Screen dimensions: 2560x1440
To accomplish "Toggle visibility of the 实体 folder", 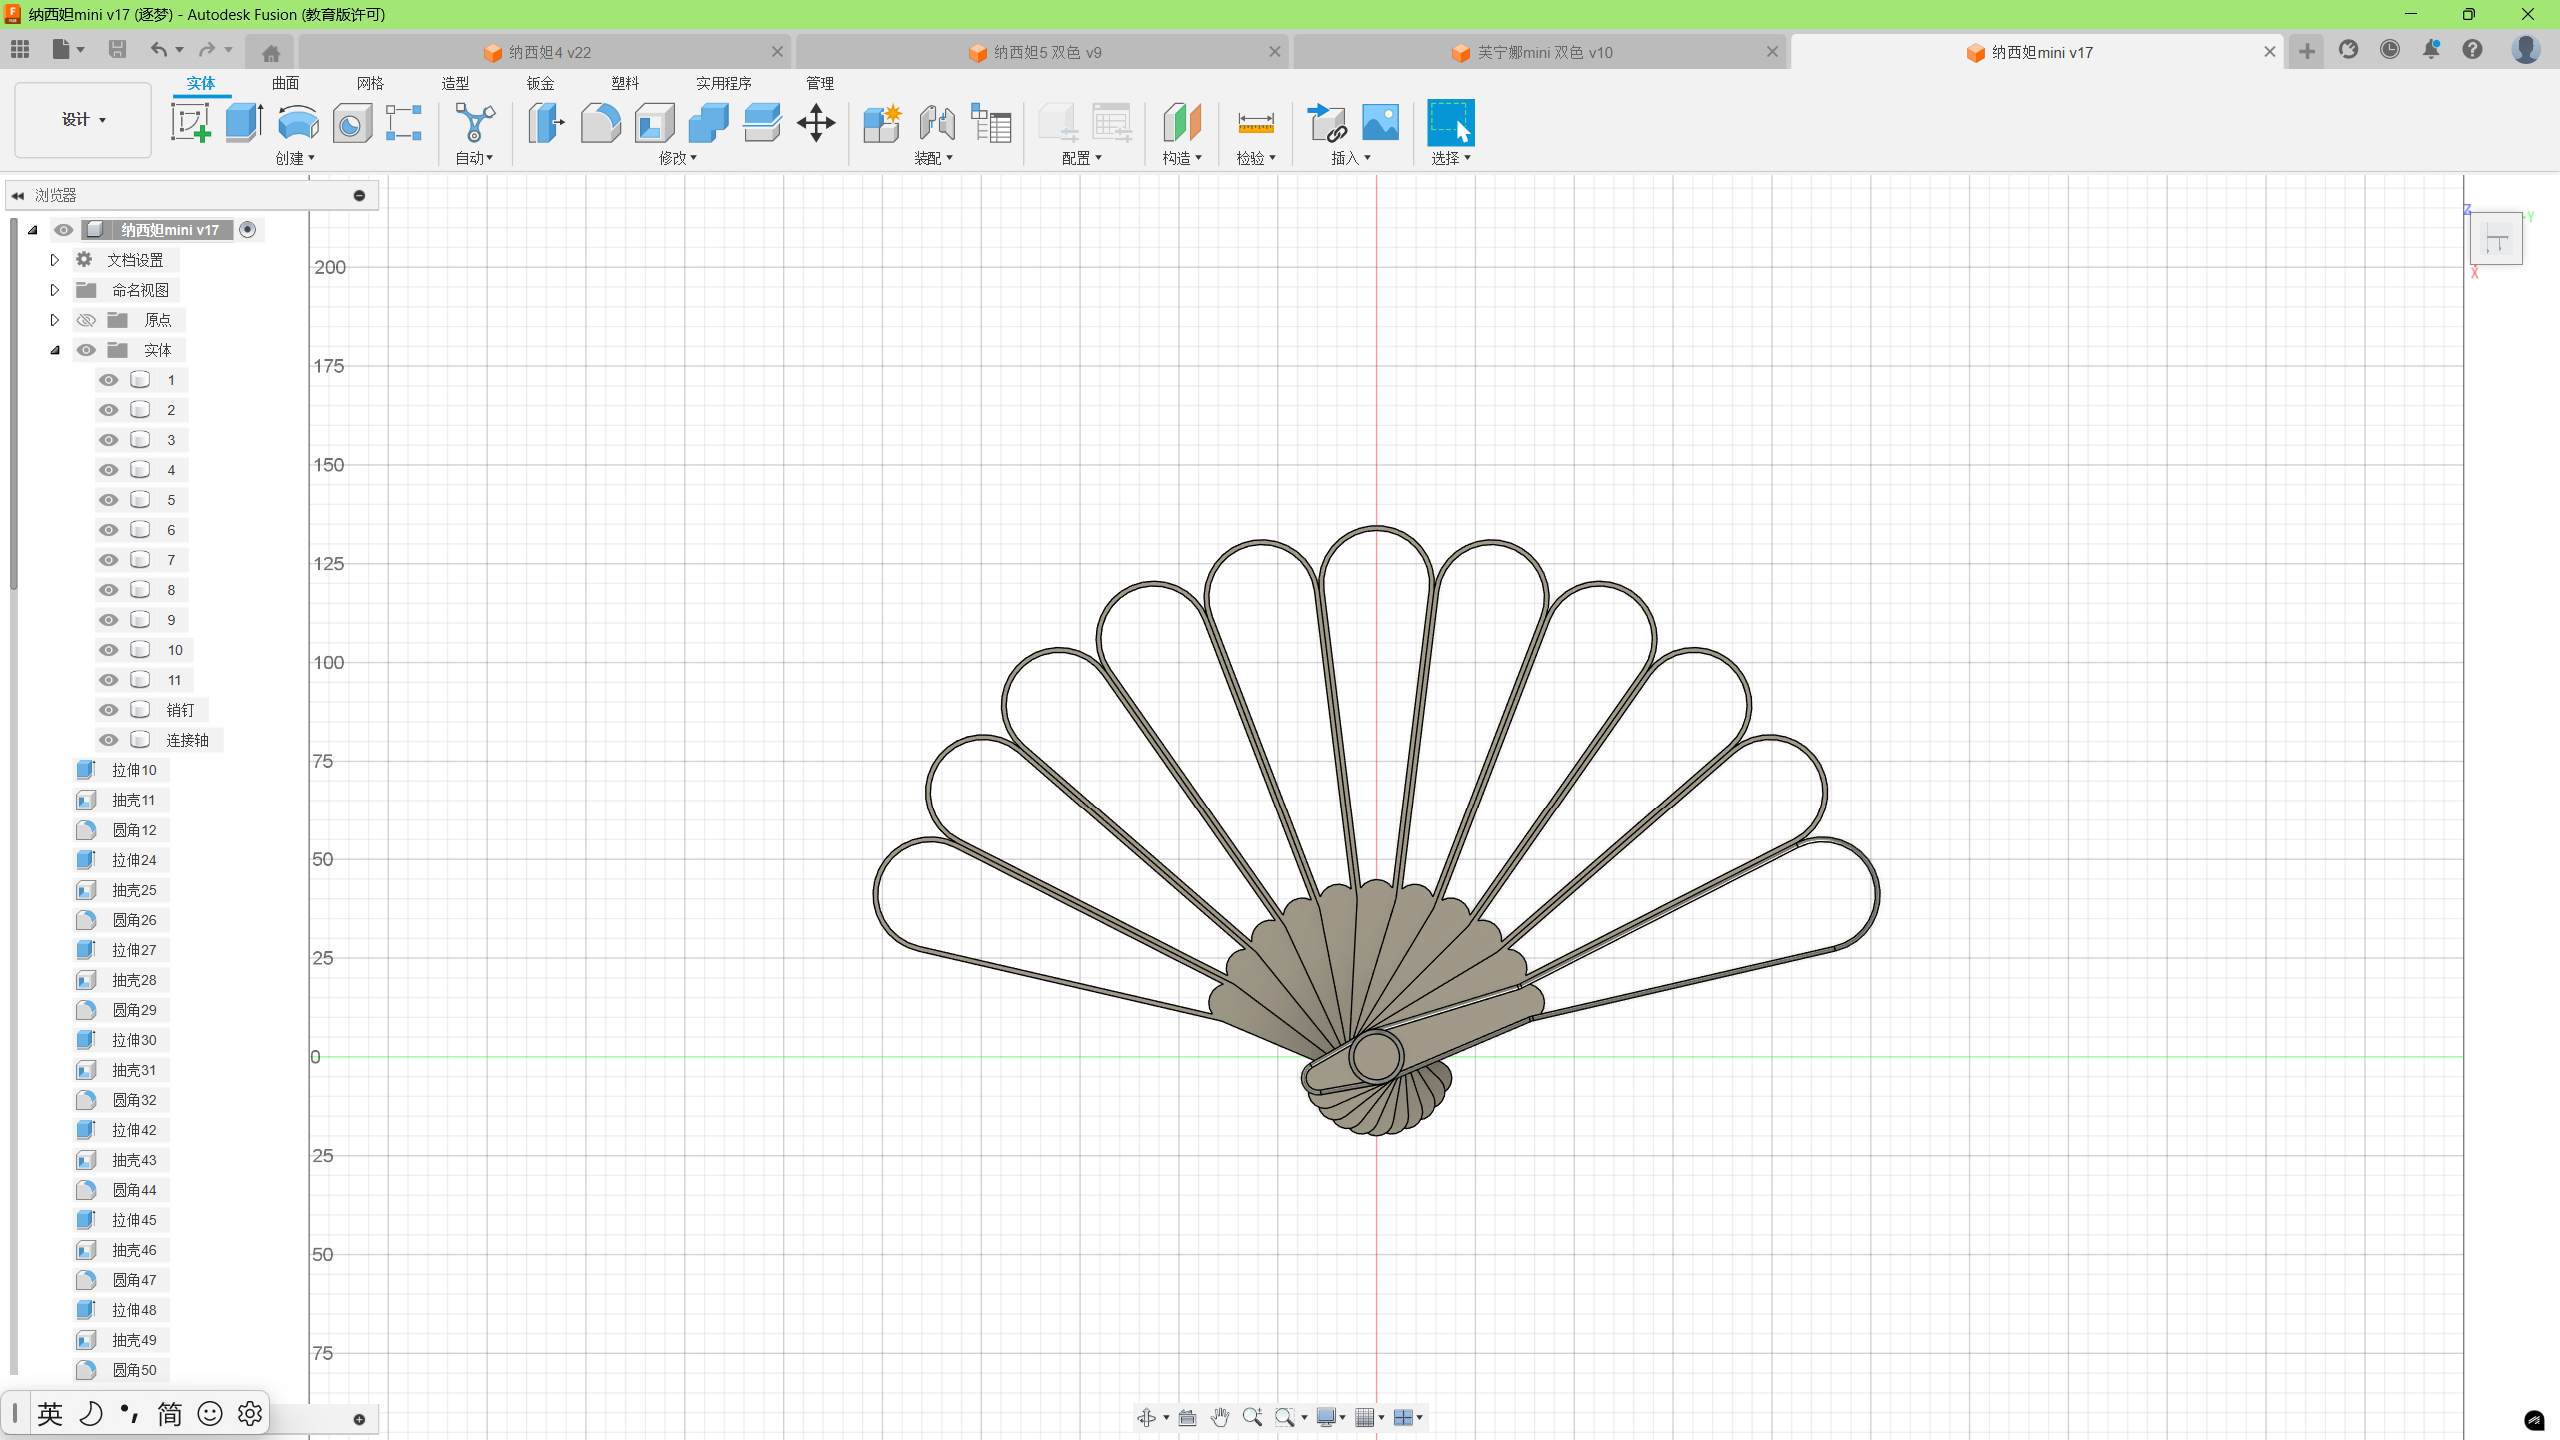I will tap(86, 350).
